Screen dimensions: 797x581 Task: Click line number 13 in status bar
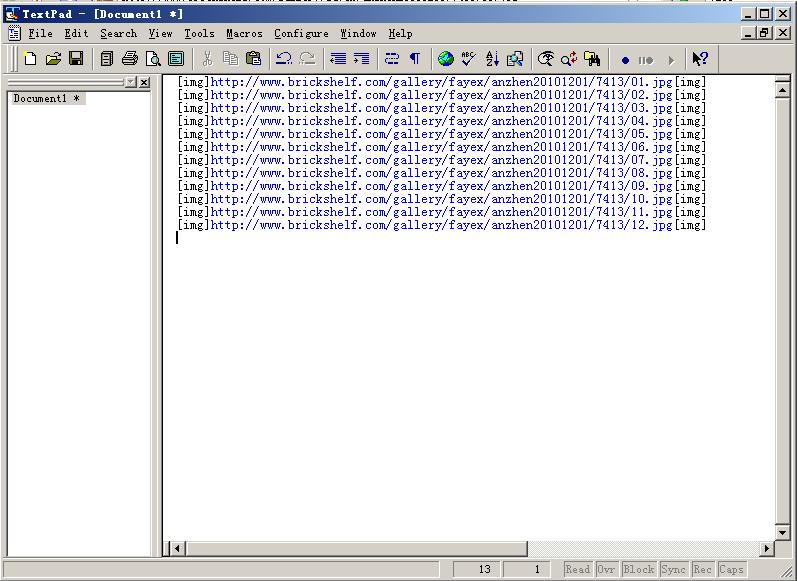coord(476,569)
